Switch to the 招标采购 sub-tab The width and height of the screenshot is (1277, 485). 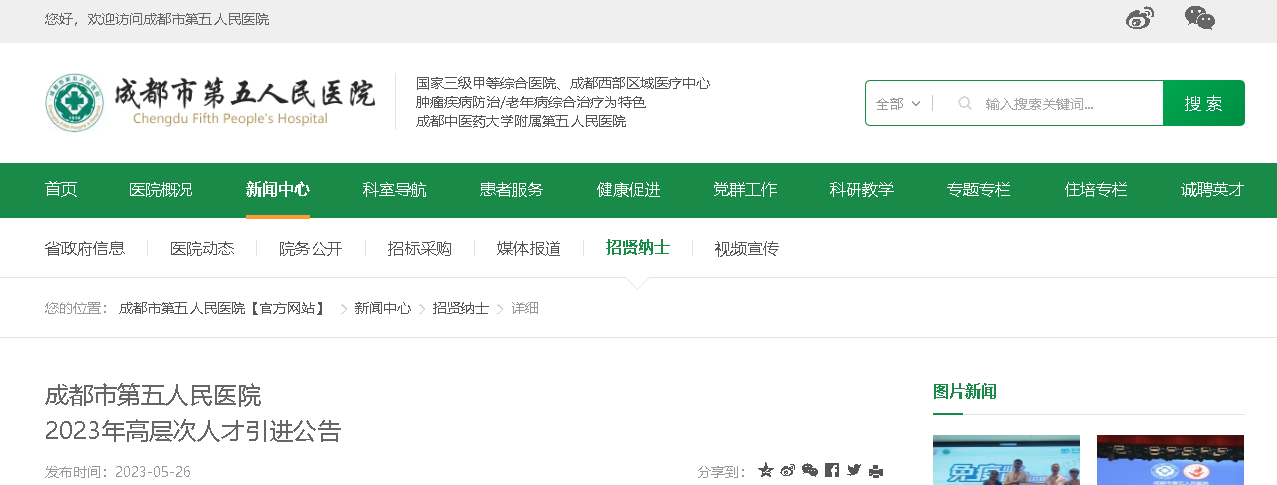(x=419, y=249)
